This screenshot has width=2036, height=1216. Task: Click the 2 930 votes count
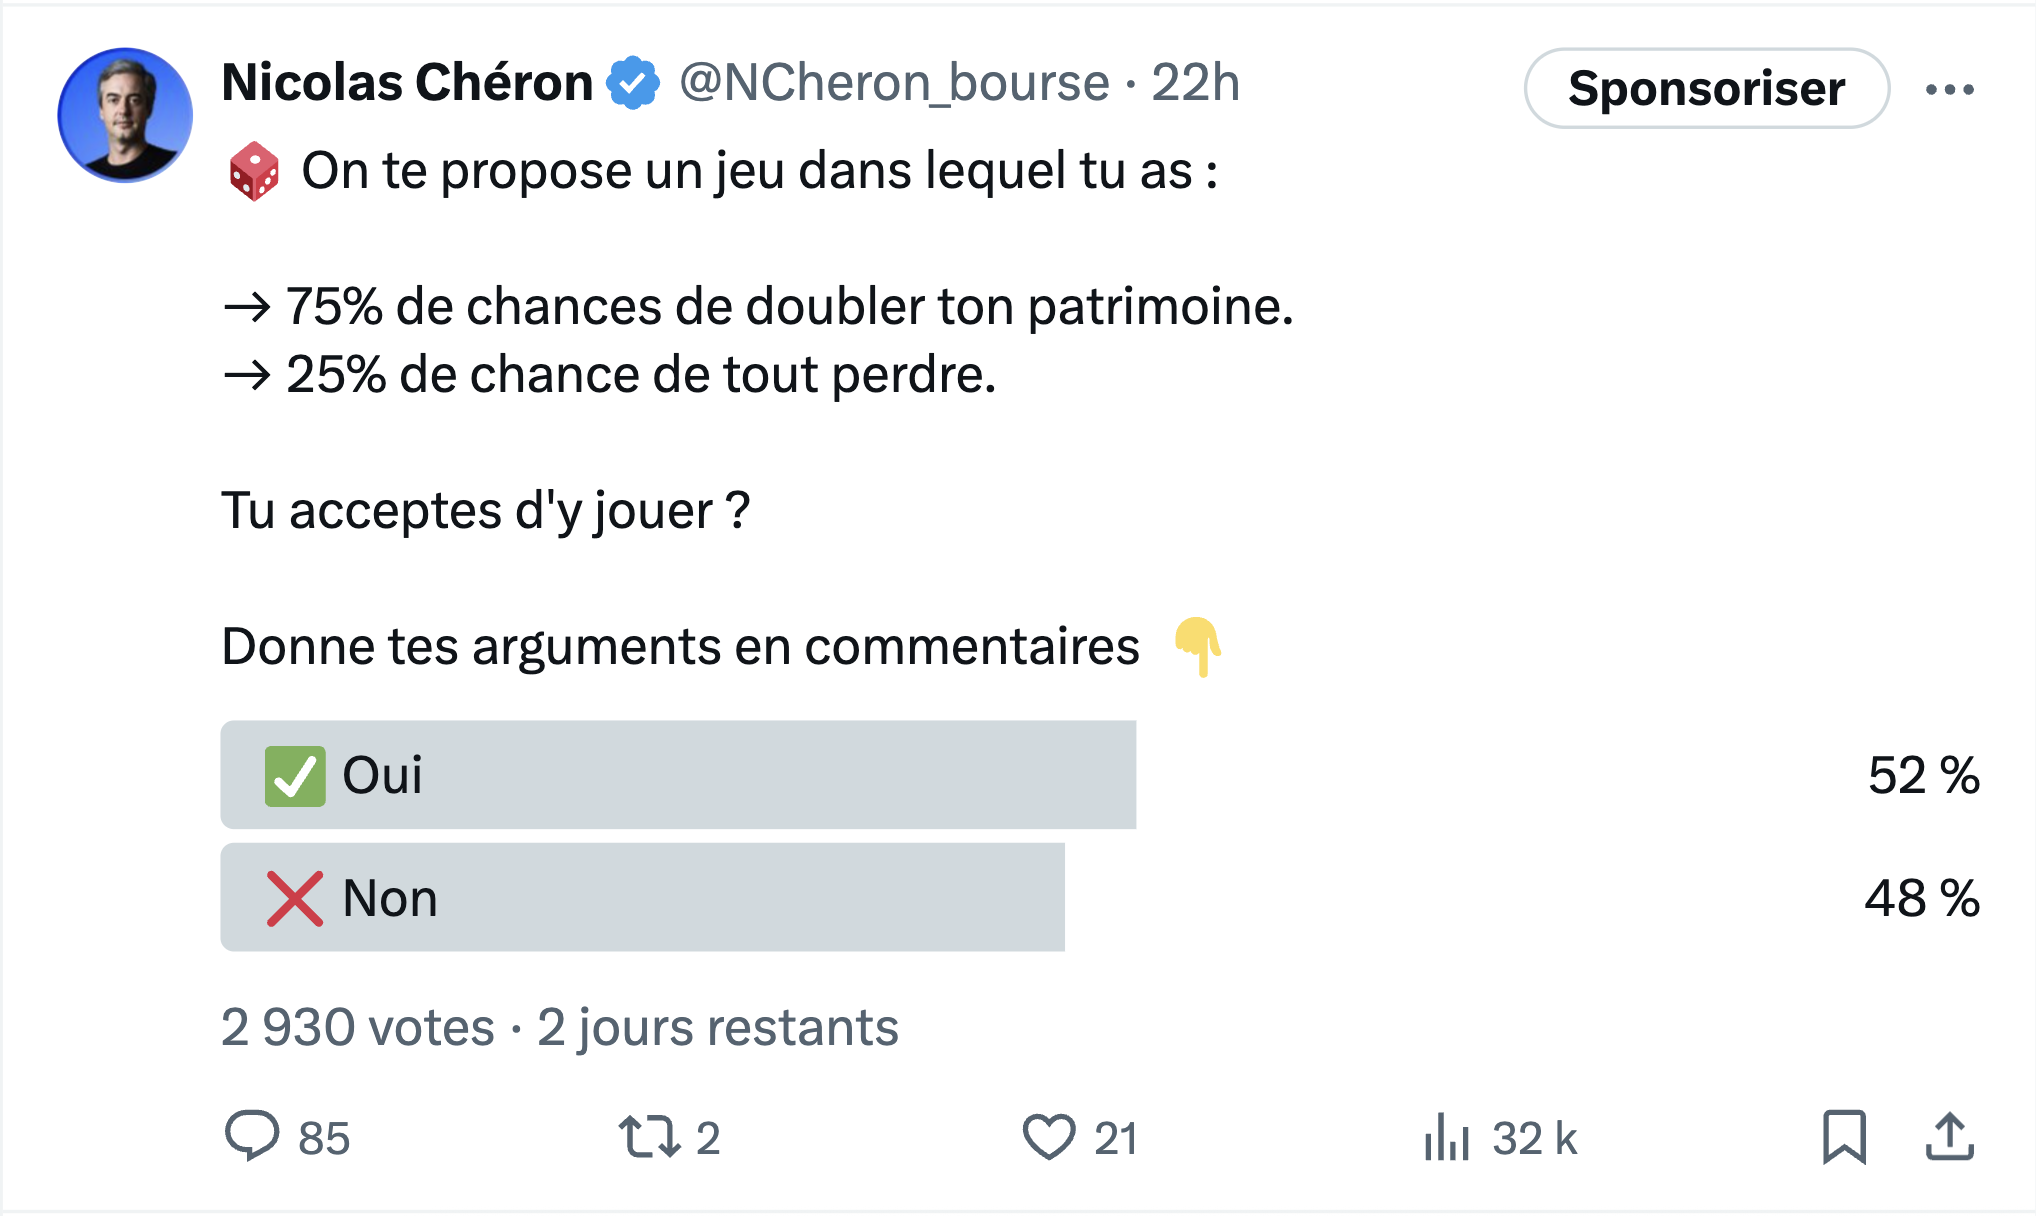pyautogui.click(x=358, y=1027)
